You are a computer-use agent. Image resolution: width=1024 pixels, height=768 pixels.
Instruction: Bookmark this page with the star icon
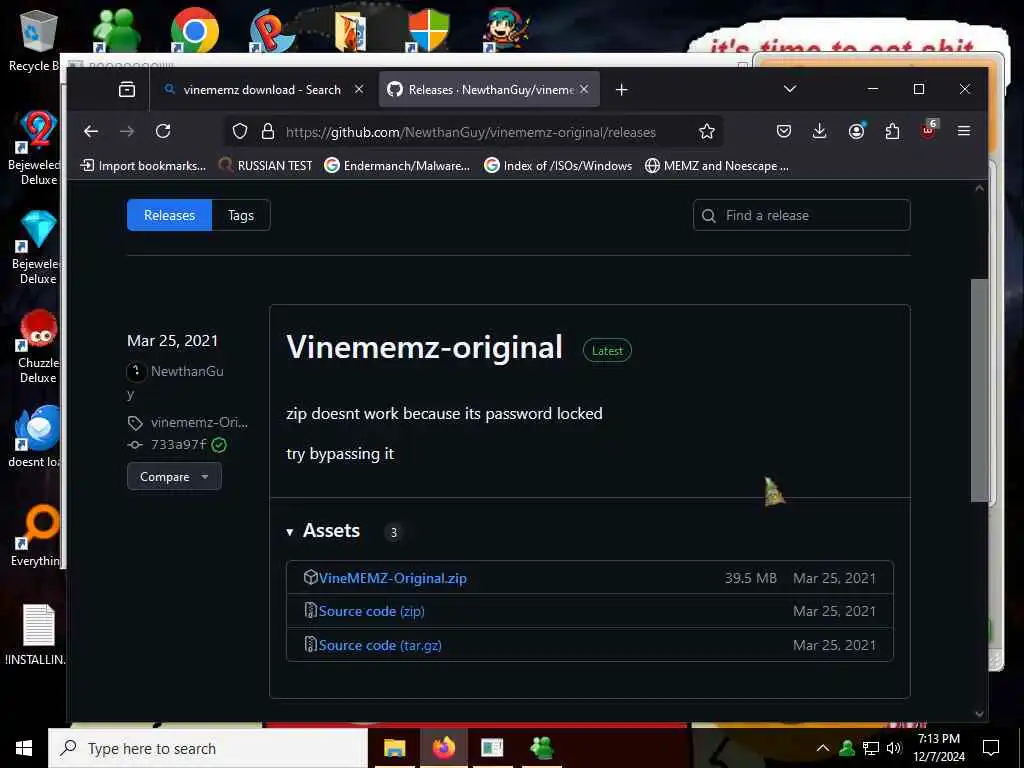click(707, 131)
